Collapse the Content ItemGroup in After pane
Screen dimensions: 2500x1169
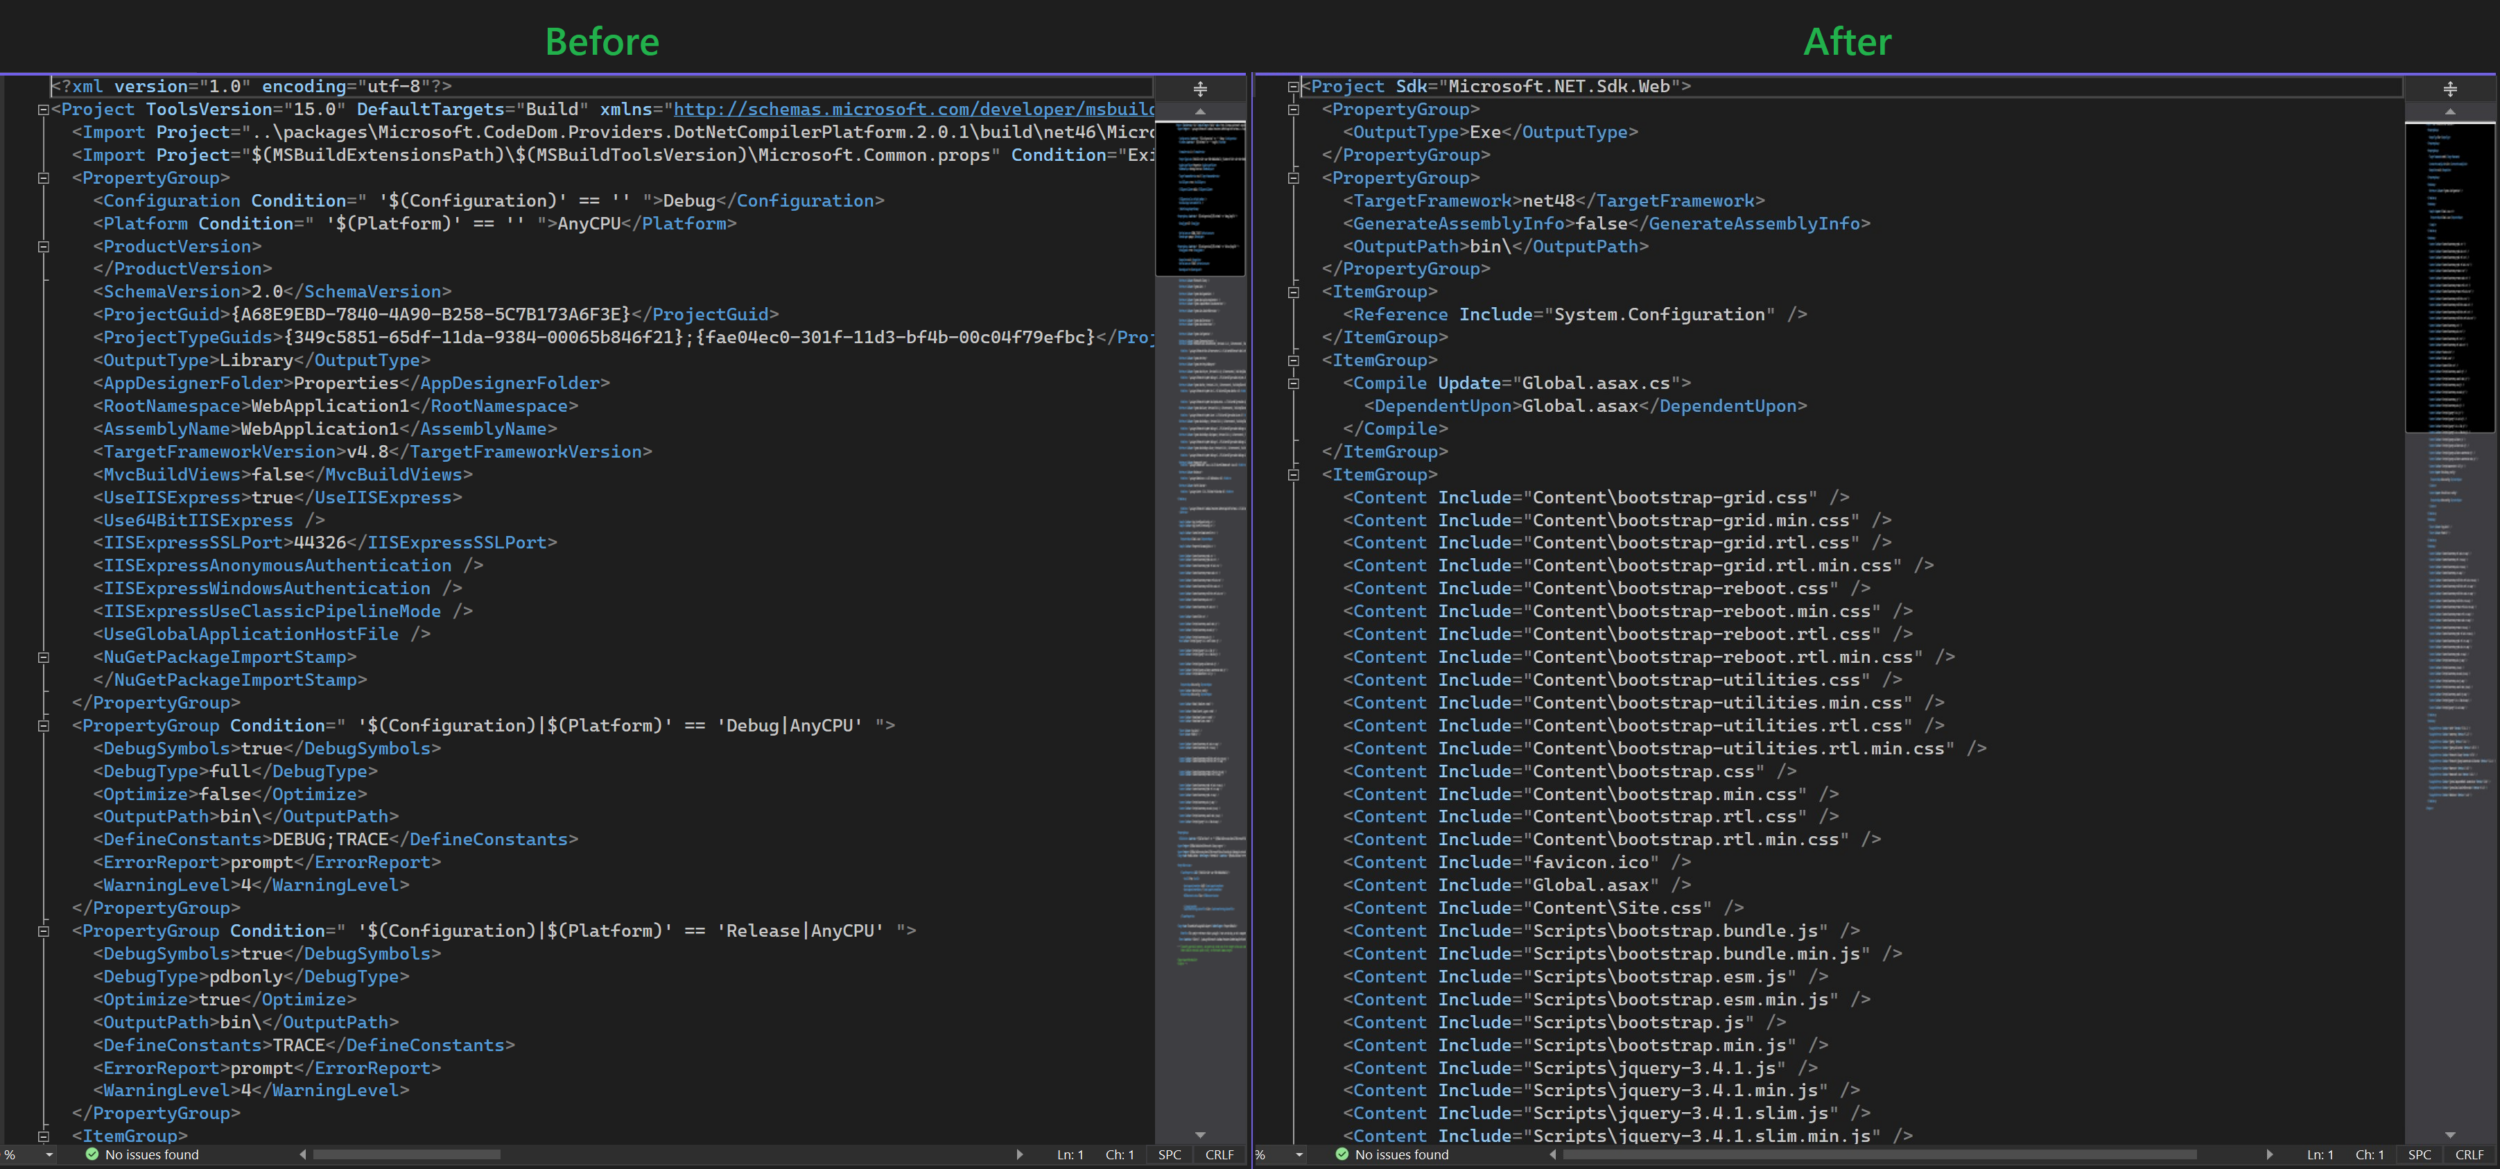(1293, 475)
